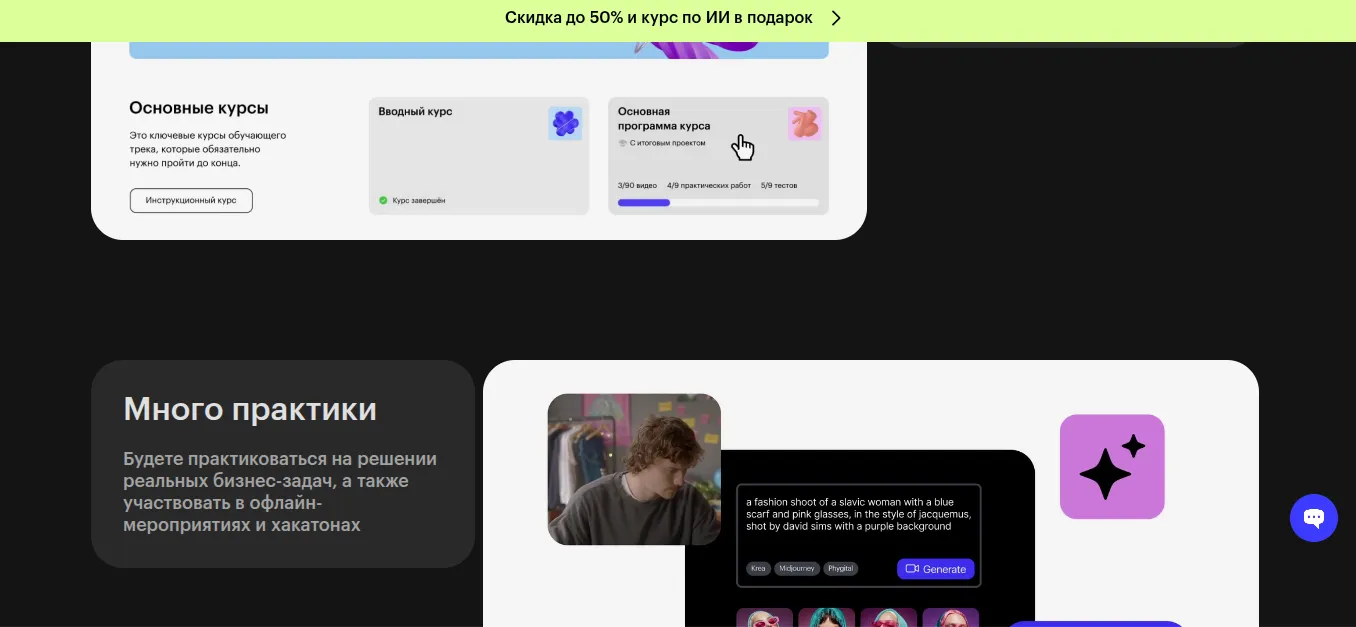Image resolution: width=1356 pixels, height=627 pixels.
Task: Click the Generate button label
Action: 944,569
